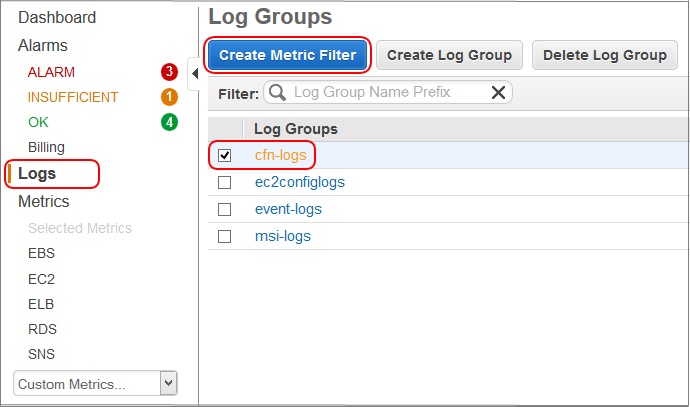The width and height of the screenshot is (690, 407).
Task: Click the Delete Log Group button
Action: (604, 55)
